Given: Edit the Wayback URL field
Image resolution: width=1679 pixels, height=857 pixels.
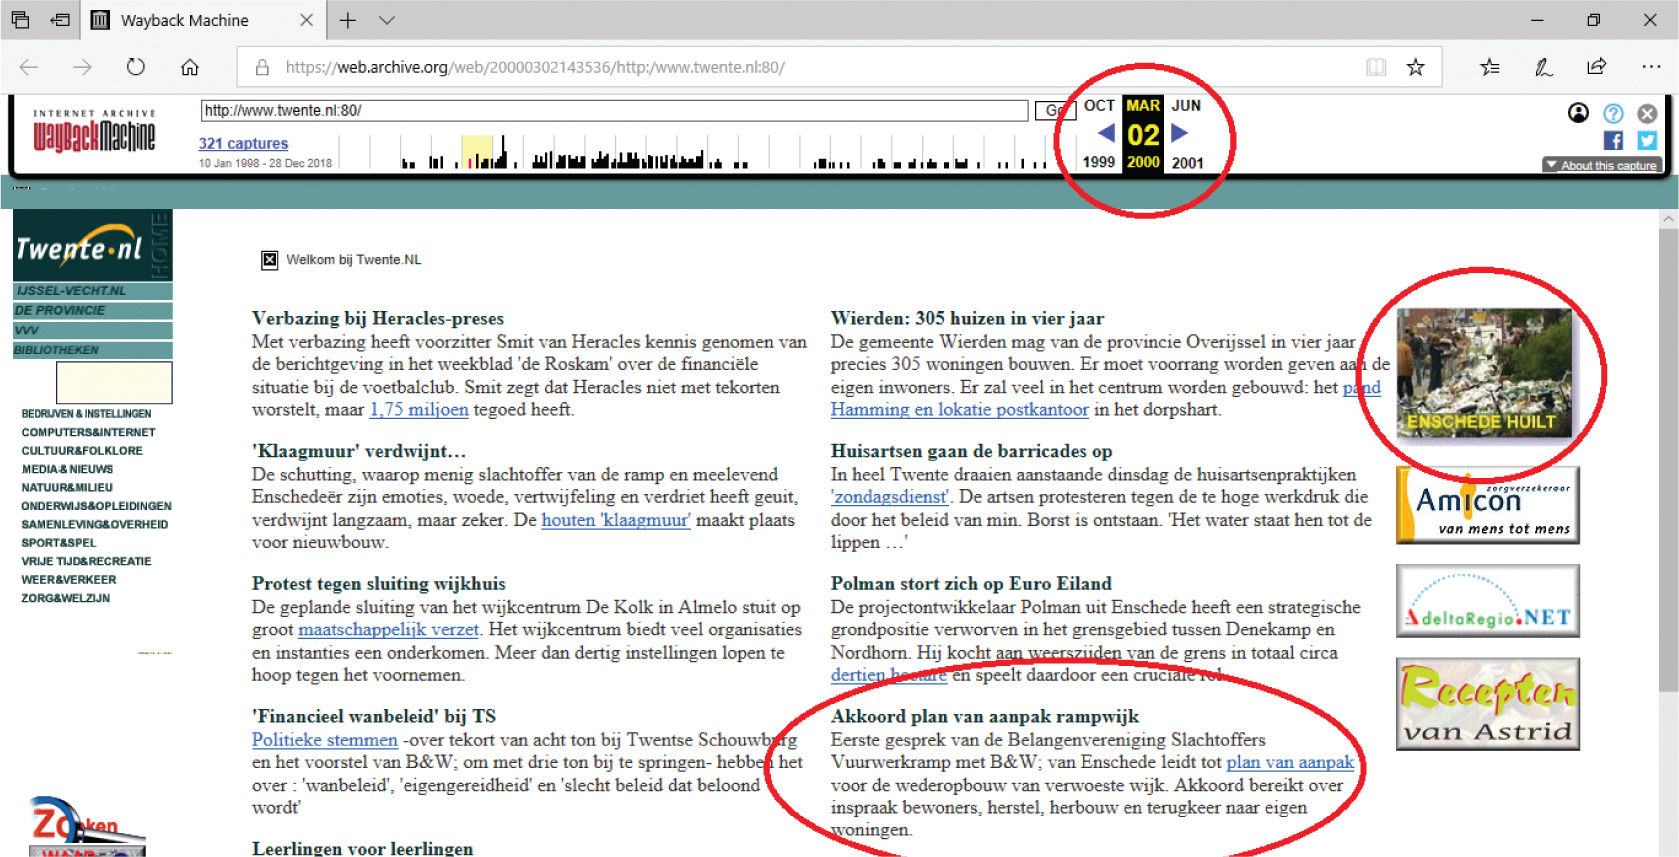Looking at the screenshot, I should [x=614, y=110].
